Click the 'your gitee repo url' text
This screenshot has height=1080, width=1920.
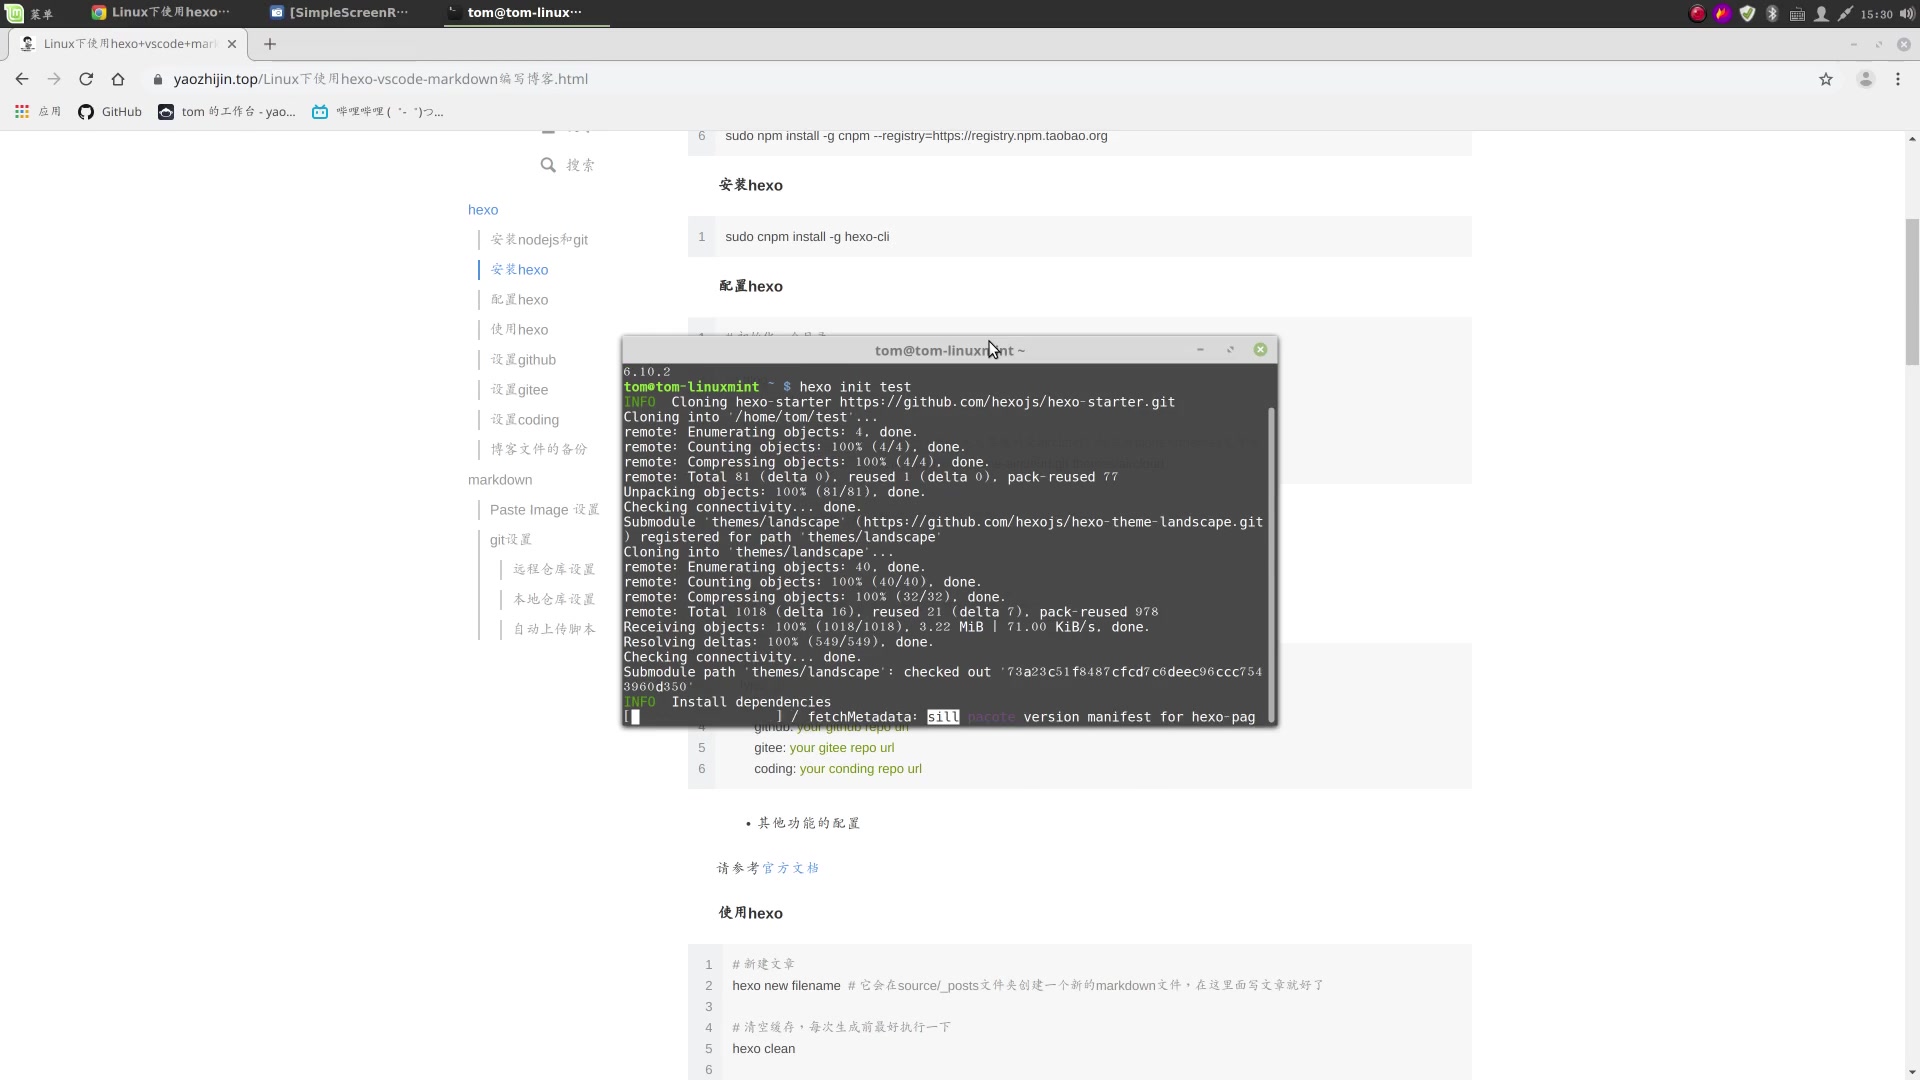click(x=842, y=748)
